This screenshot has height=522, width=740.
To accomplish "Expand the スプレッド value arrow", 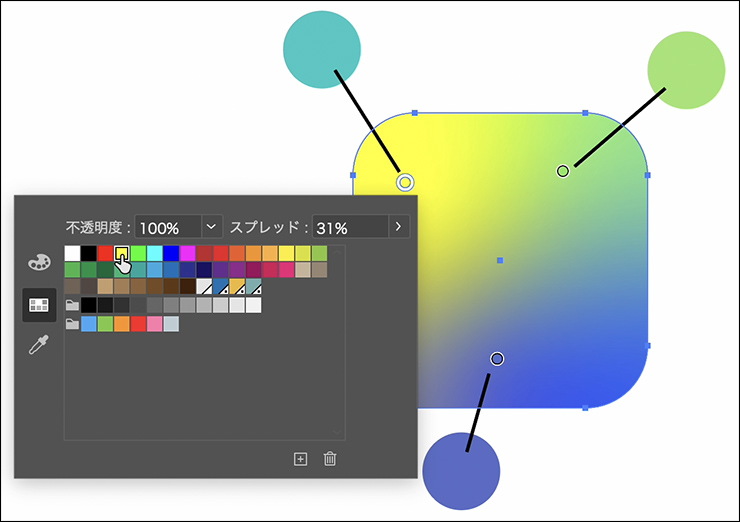I will pos(399,227).
